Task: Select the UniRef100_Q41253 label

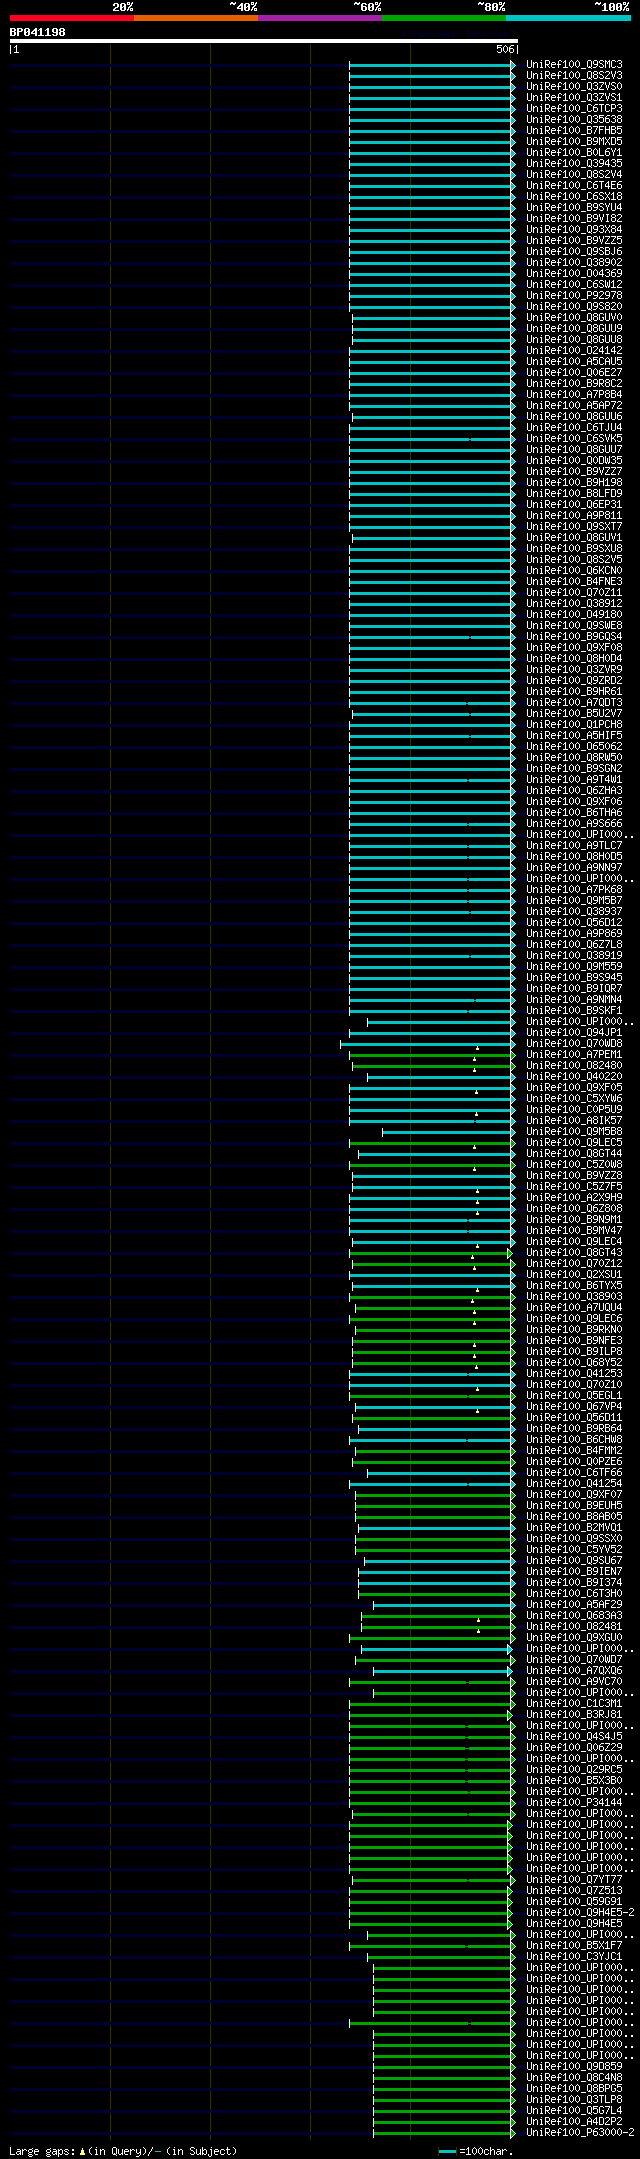Action: click(574, 1373)
